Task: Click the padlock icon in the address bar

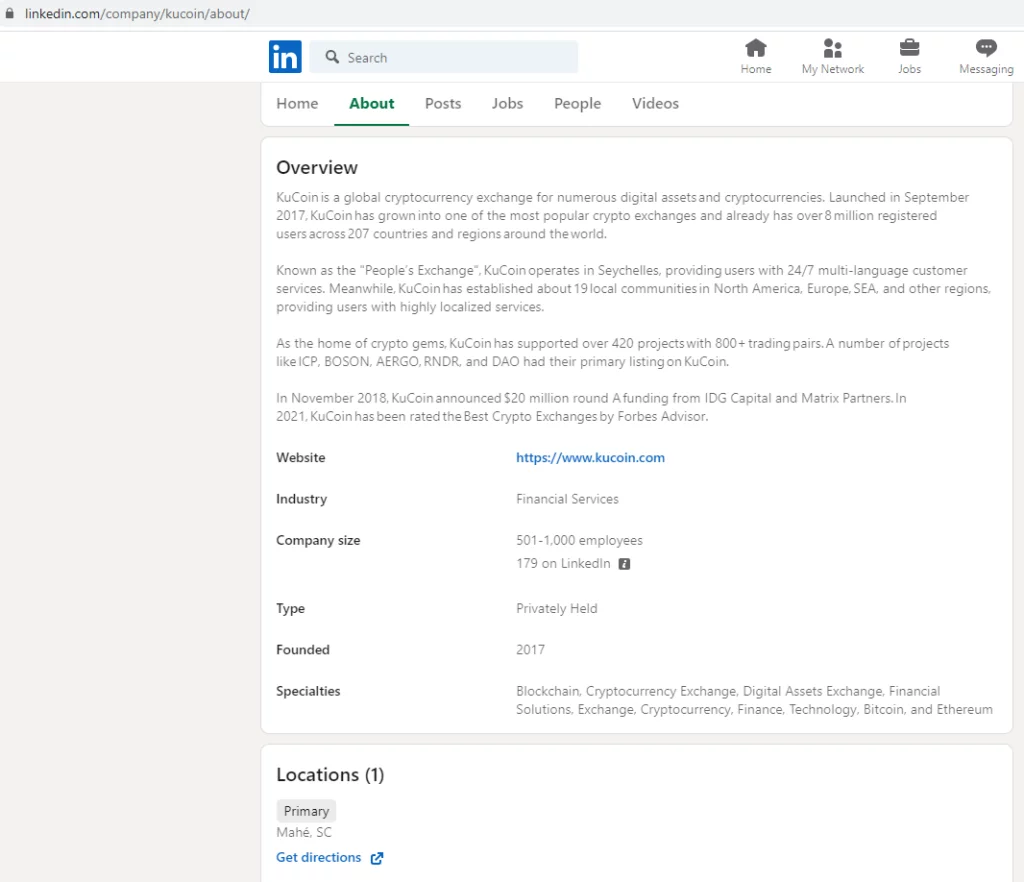Action: pyautogui.click(x=10, y=14)
